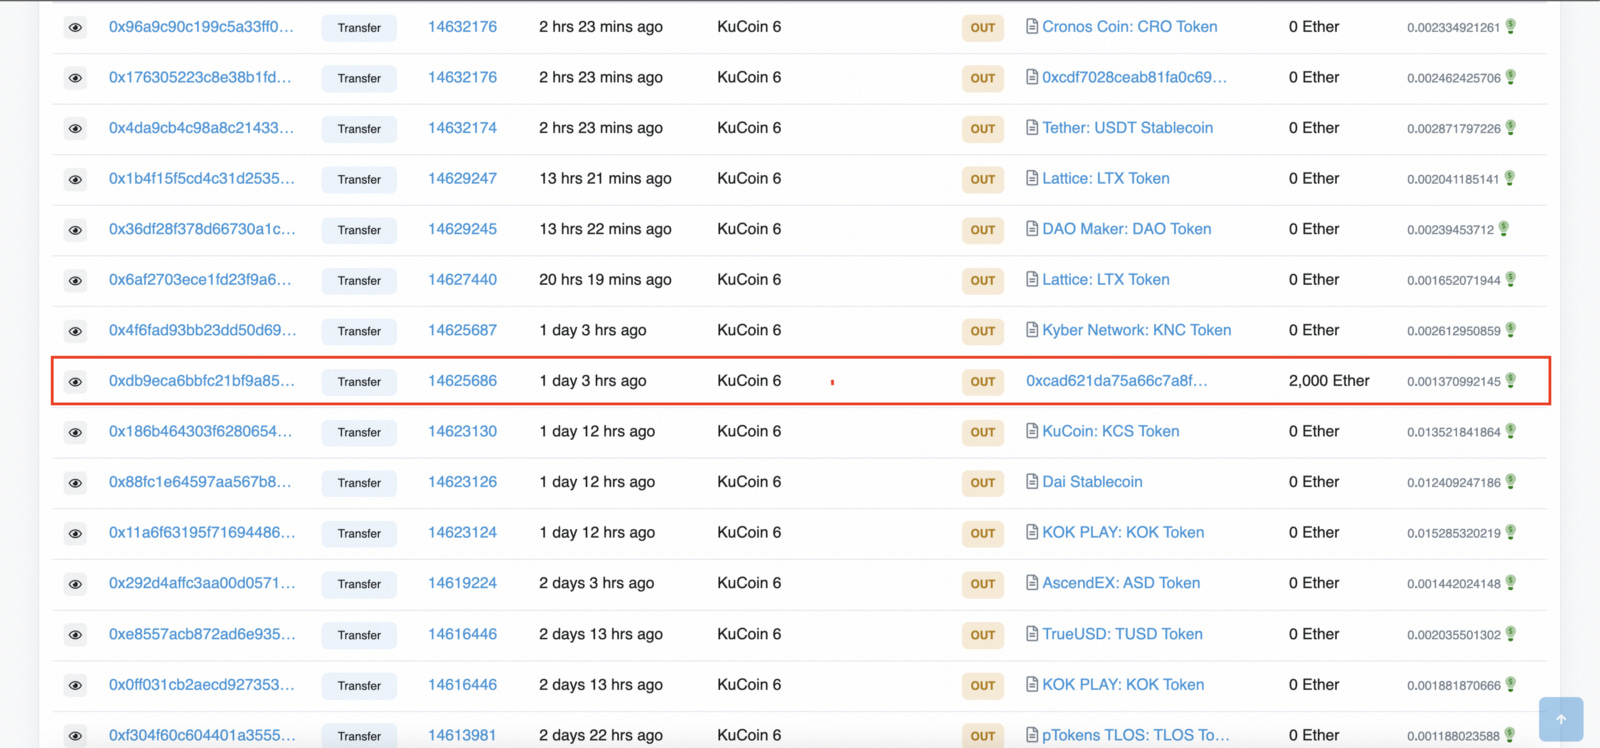Open Cronos Coin: CRO Token link

point(1130,27)
